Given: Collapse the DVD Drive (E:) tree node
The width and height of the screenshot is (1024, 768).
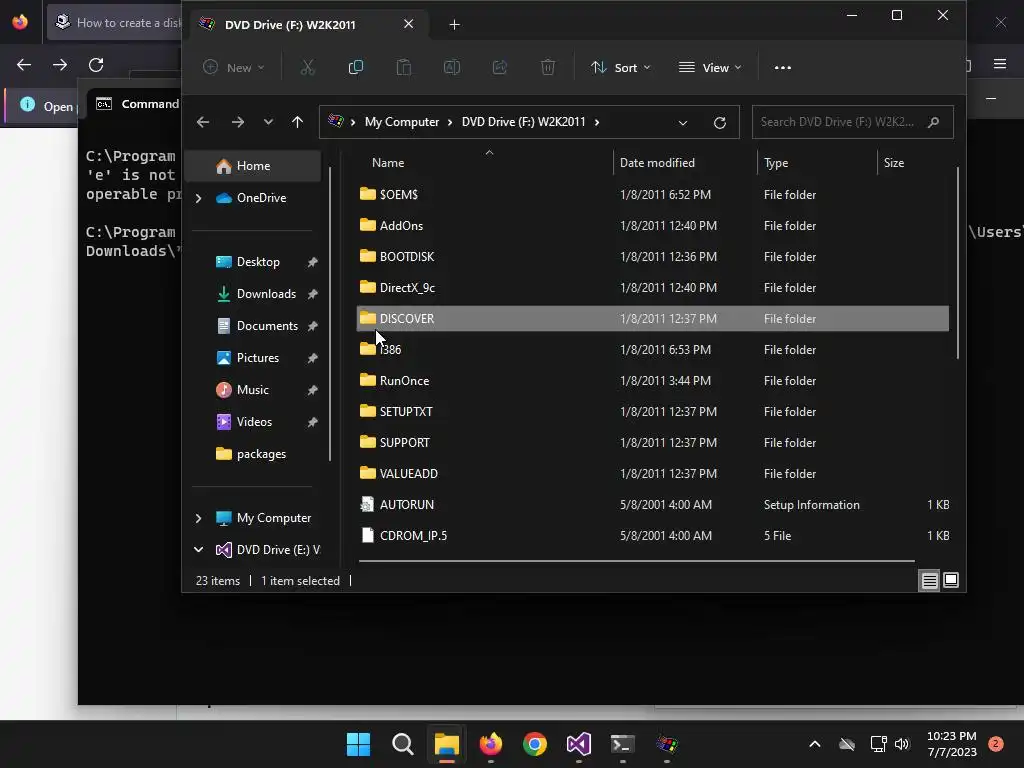Looking at the screenshot, I should (x=199, y=550).
